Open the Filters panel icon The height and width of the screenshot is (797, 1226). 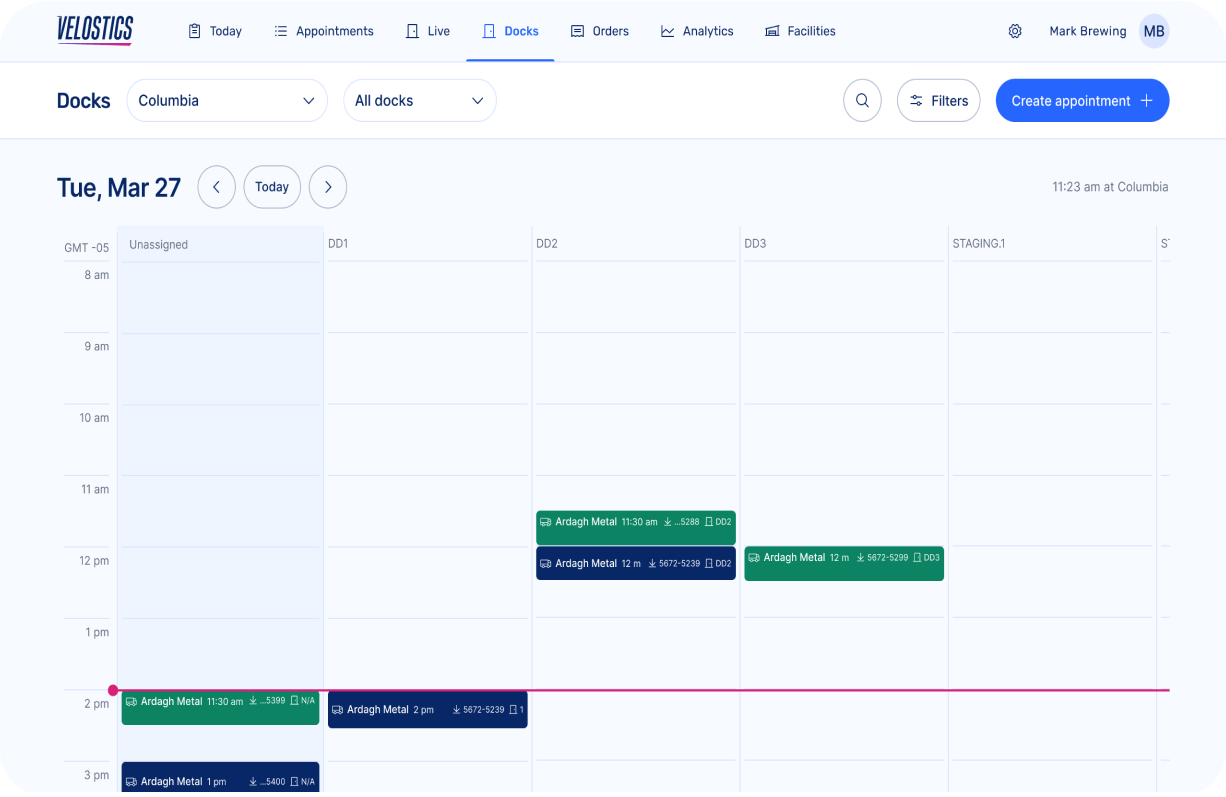tap(917, 100)
